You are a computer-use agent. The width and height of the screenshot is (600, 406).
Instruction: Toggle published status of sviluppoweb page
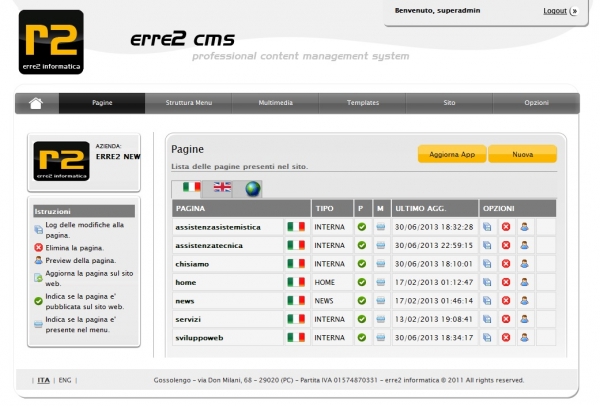pos(362,338)
